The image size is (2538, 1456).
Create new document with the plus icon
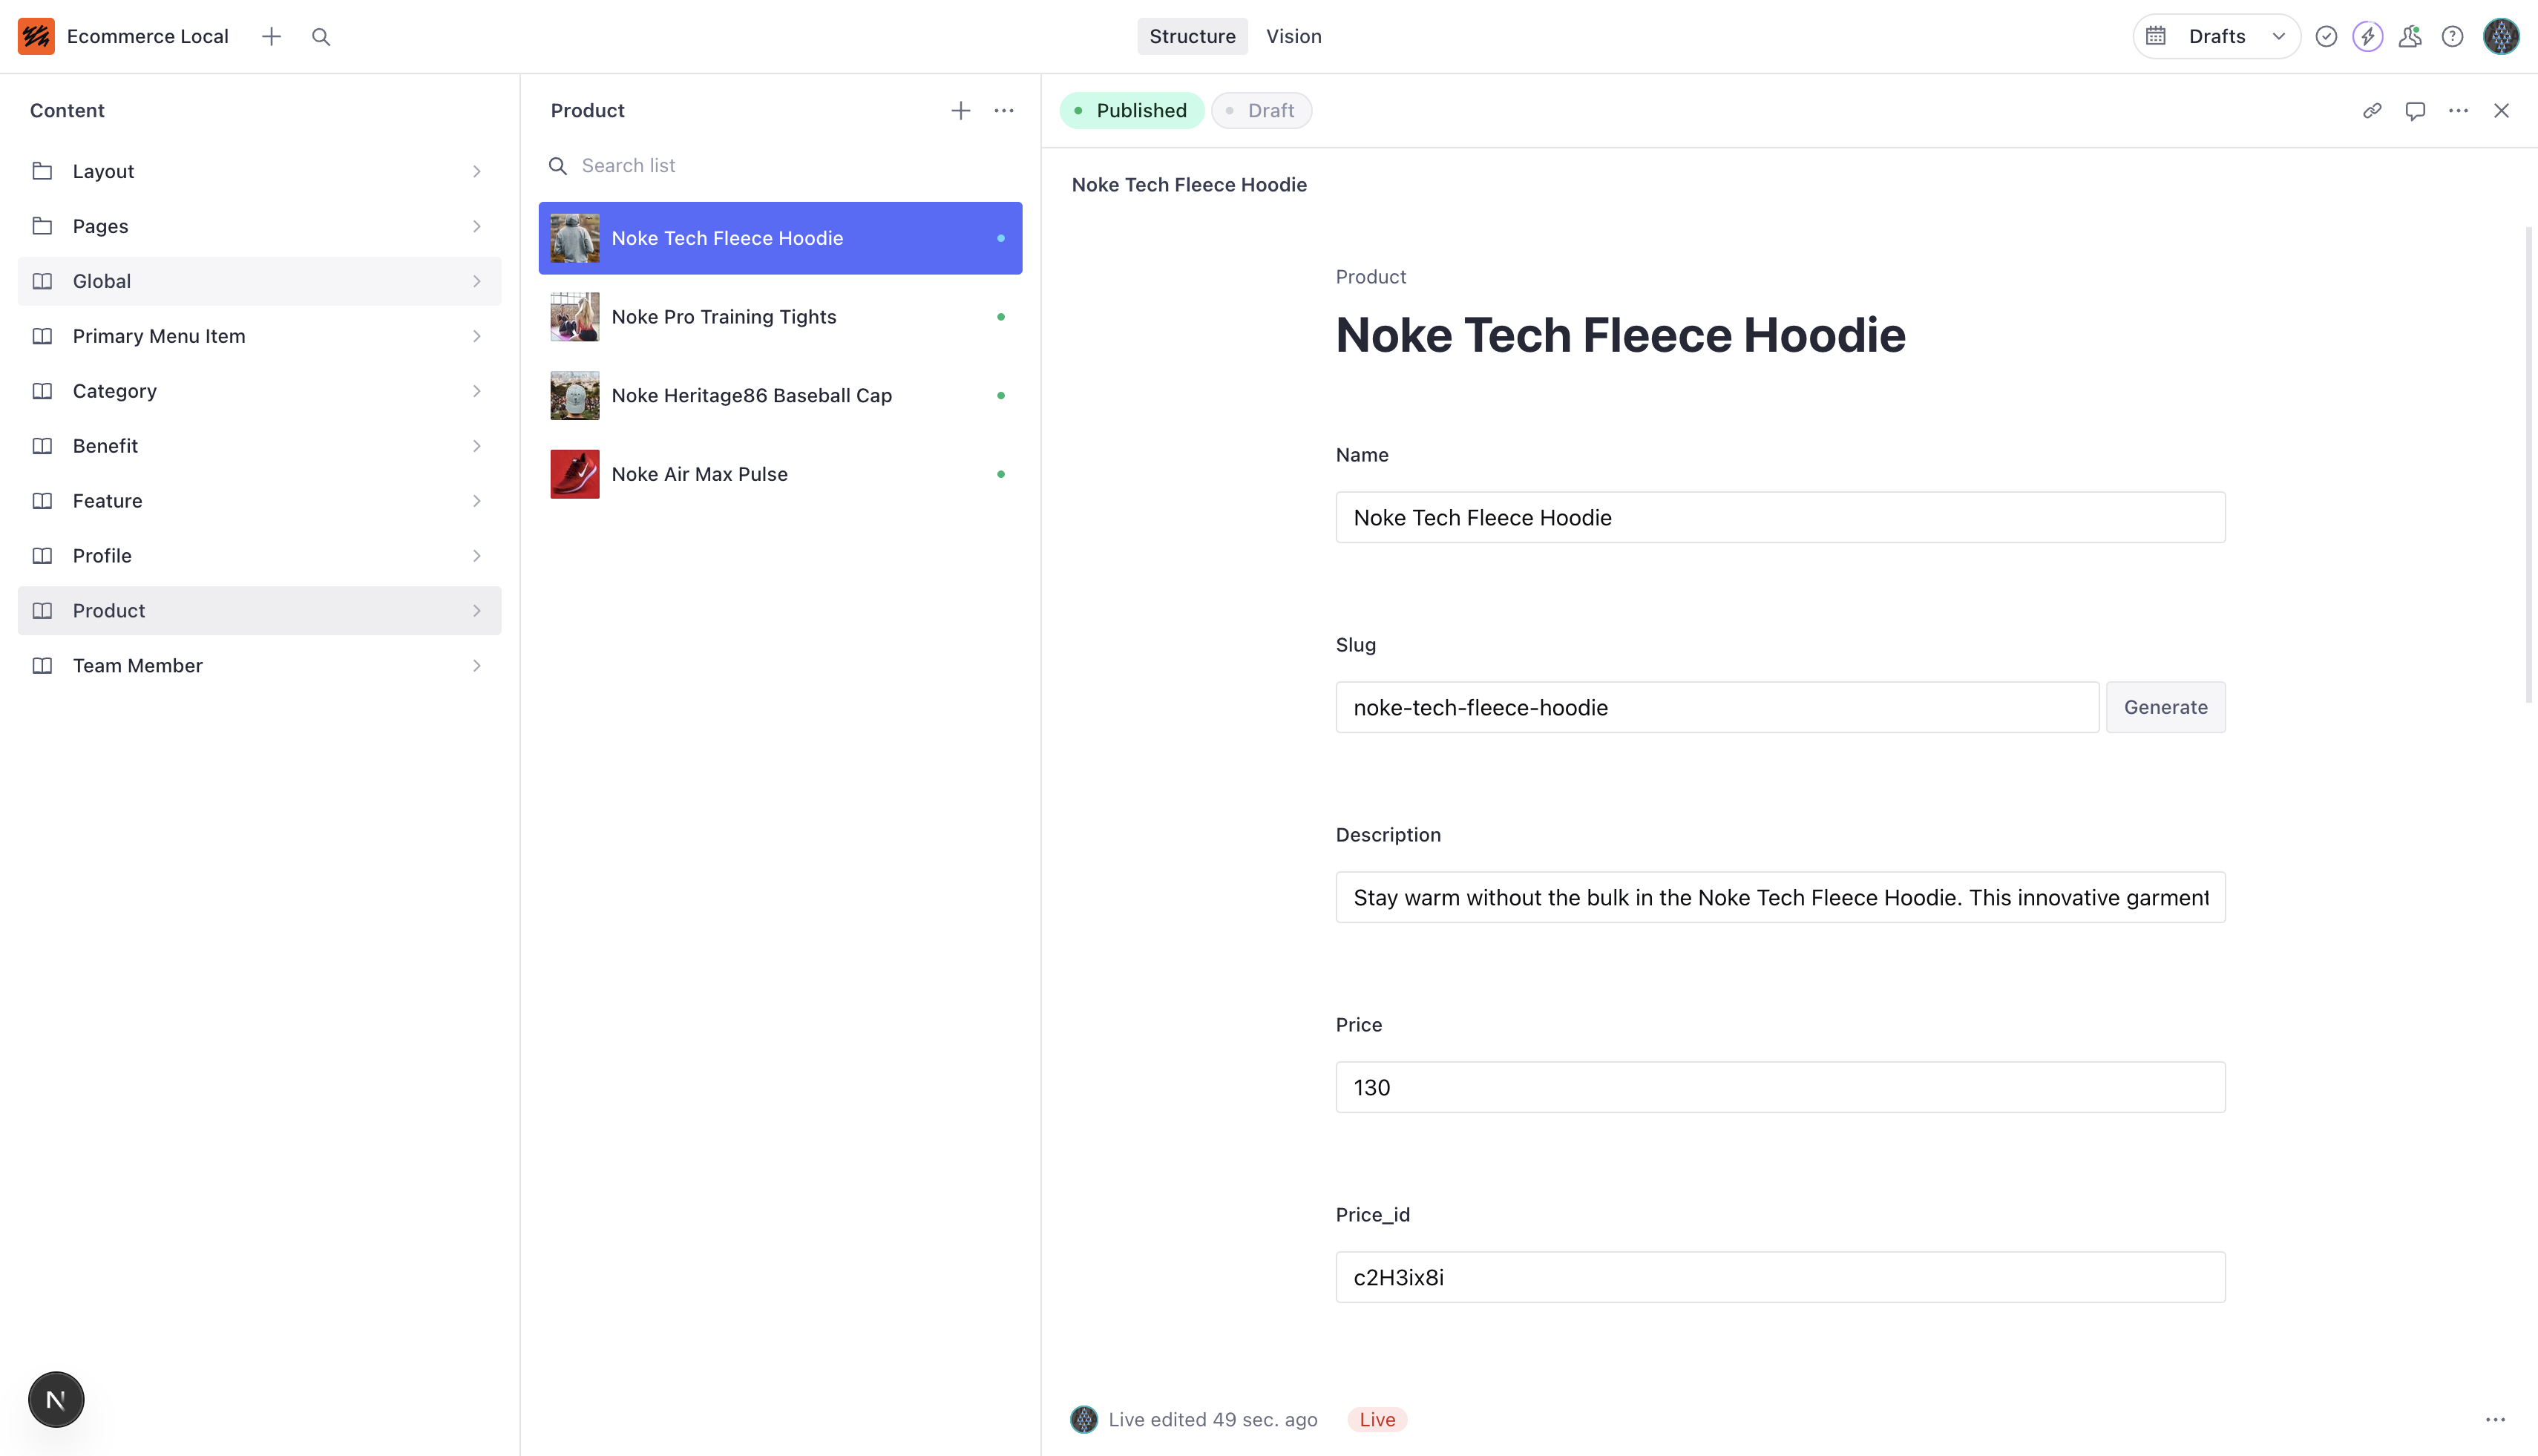[x=271, y=36]
